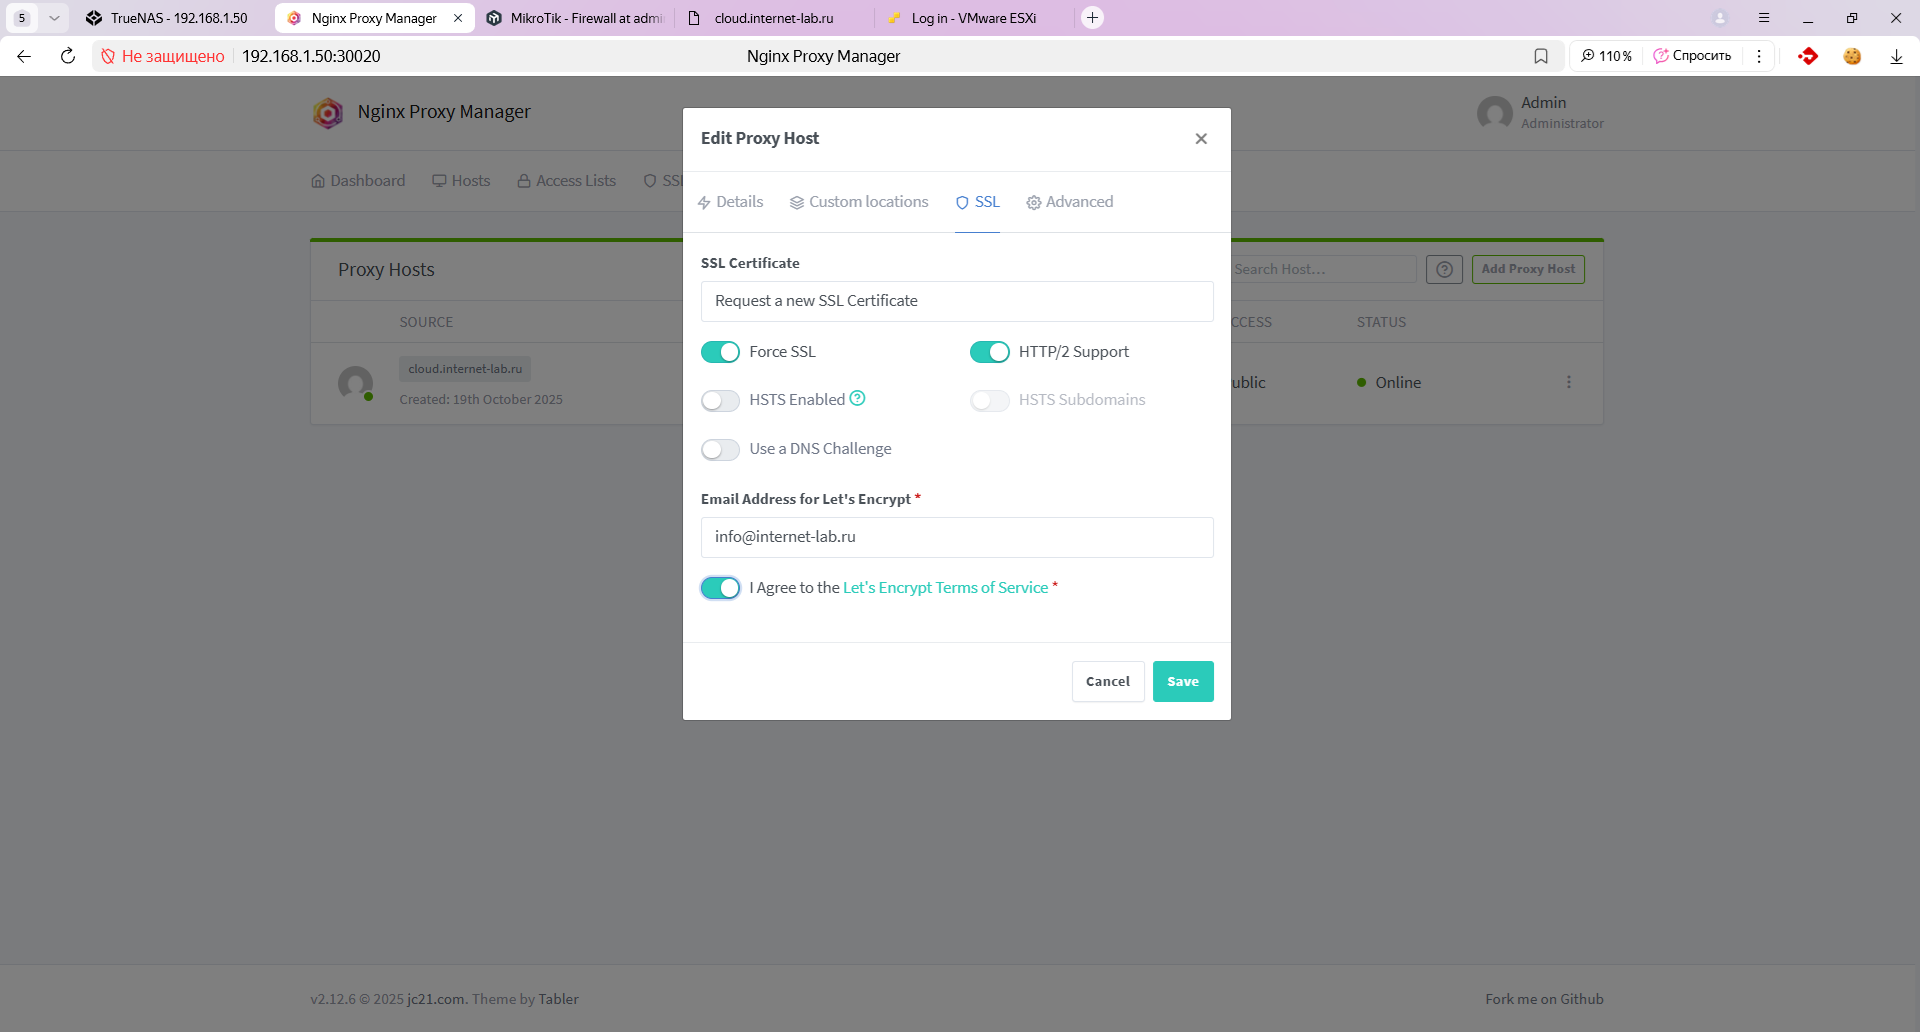
Task: Click the browser page reload icon
Action: pyautogui.click(x=68, y=56)
